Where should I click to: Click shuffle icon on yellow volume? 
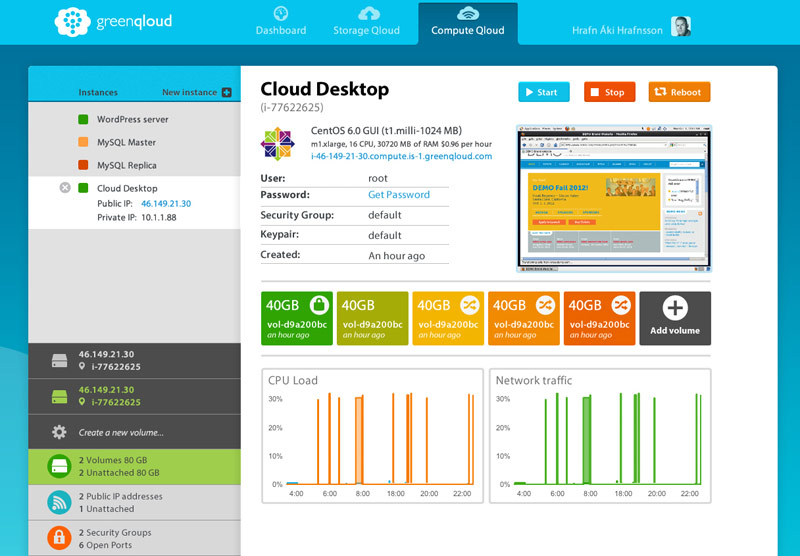(470, 306)
